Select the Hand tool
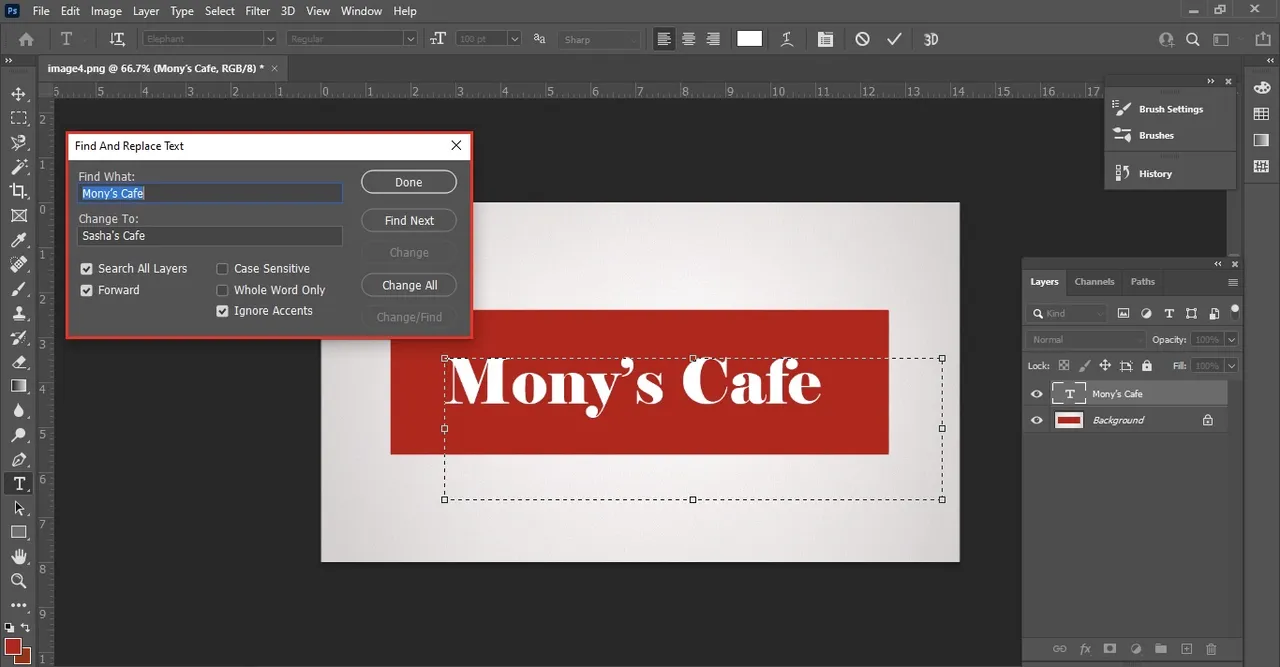Image resolution: width=1280 pixels, height=667 pixels. pos(18,556)
